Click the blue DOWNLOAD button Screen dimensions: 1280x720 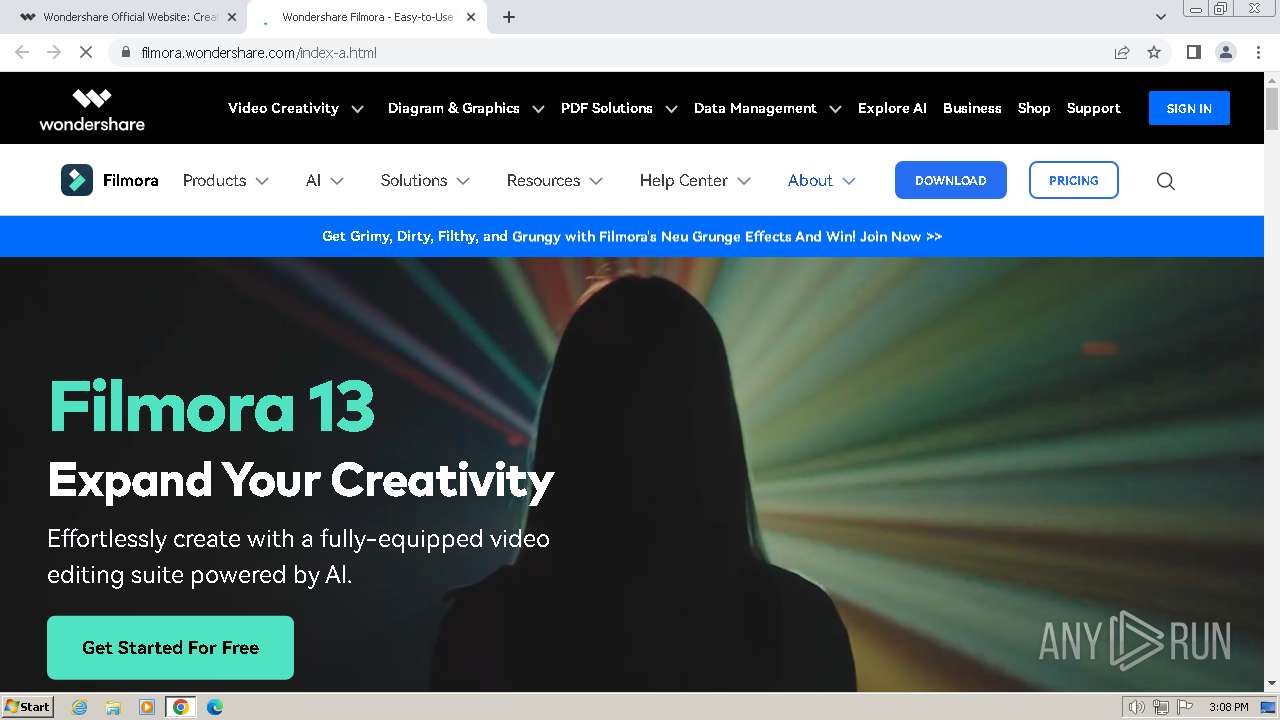(x=951, y=180)
